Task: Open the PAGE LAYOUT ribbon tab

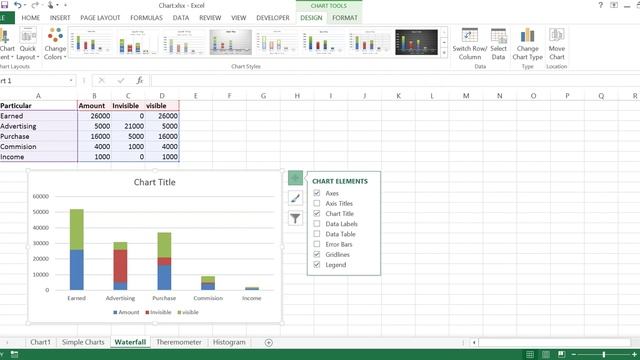Action: pyautogui.click(x=100, y=18)
